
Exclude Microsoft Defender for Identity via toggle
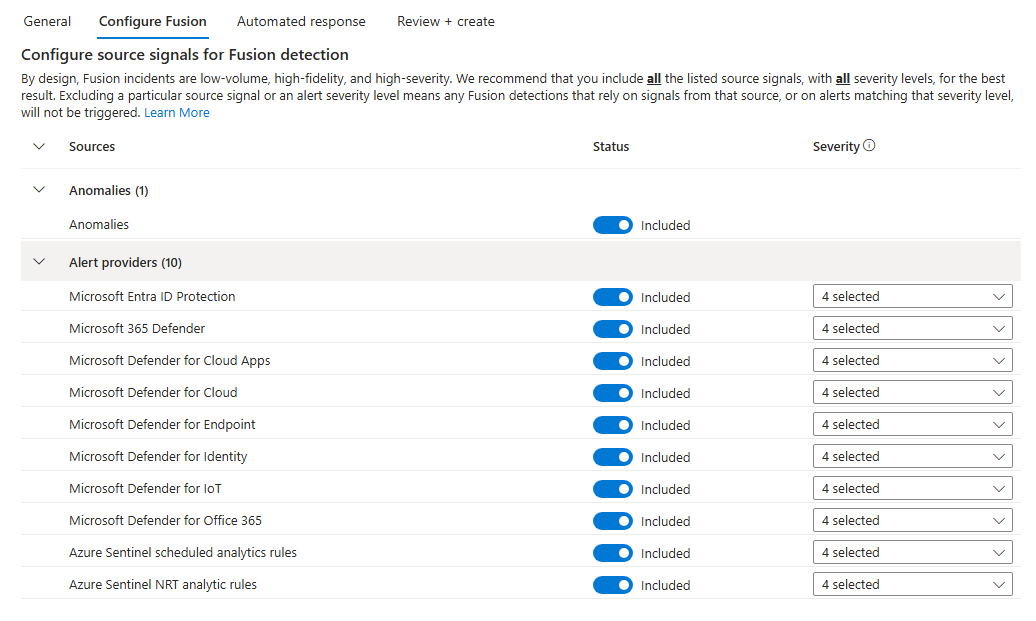coord(612,457)
